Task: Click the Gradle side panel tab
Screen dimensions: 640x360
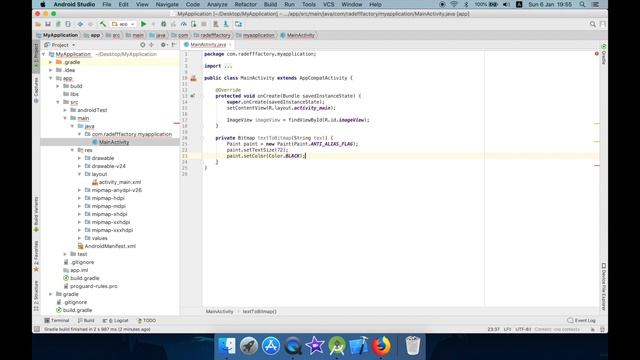Action: click(x=604, y=54)
